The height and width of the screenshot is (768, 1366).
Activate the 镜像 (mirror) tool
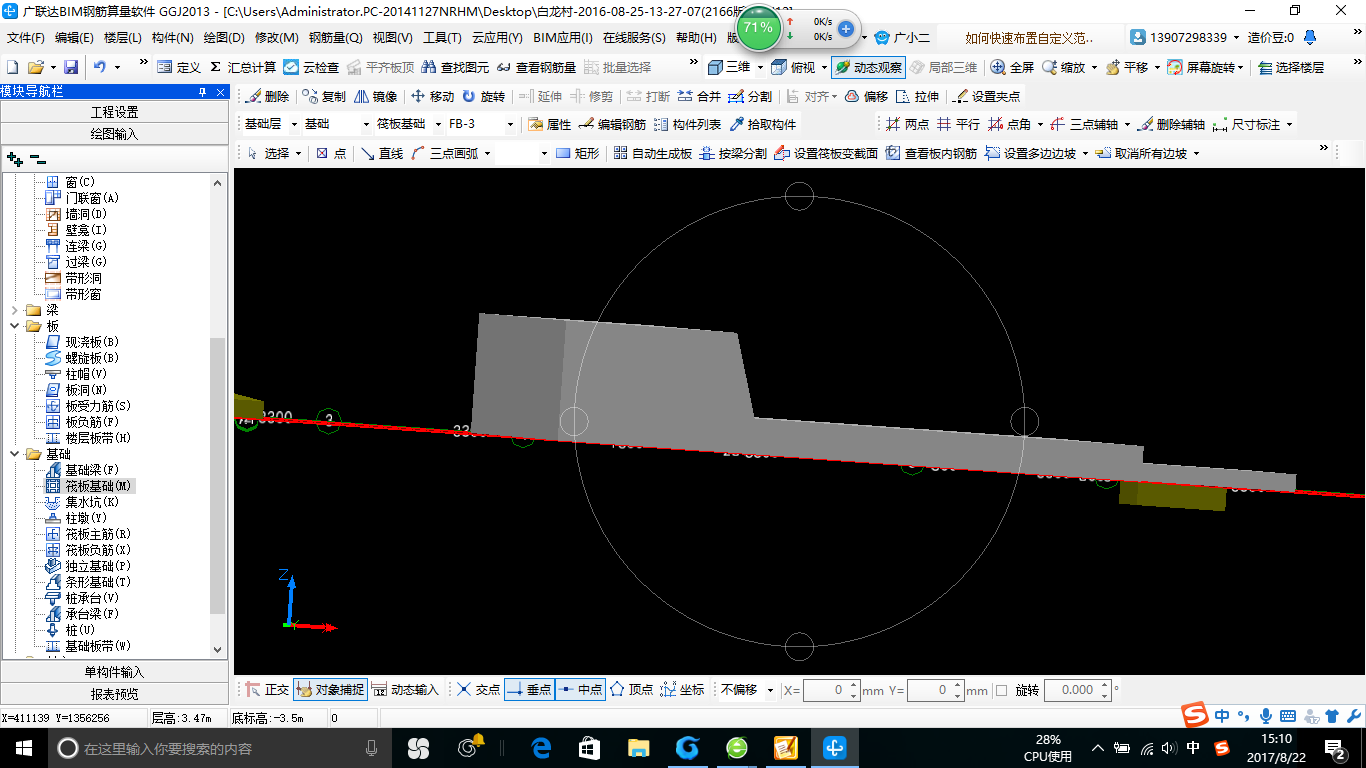(375, 97)
